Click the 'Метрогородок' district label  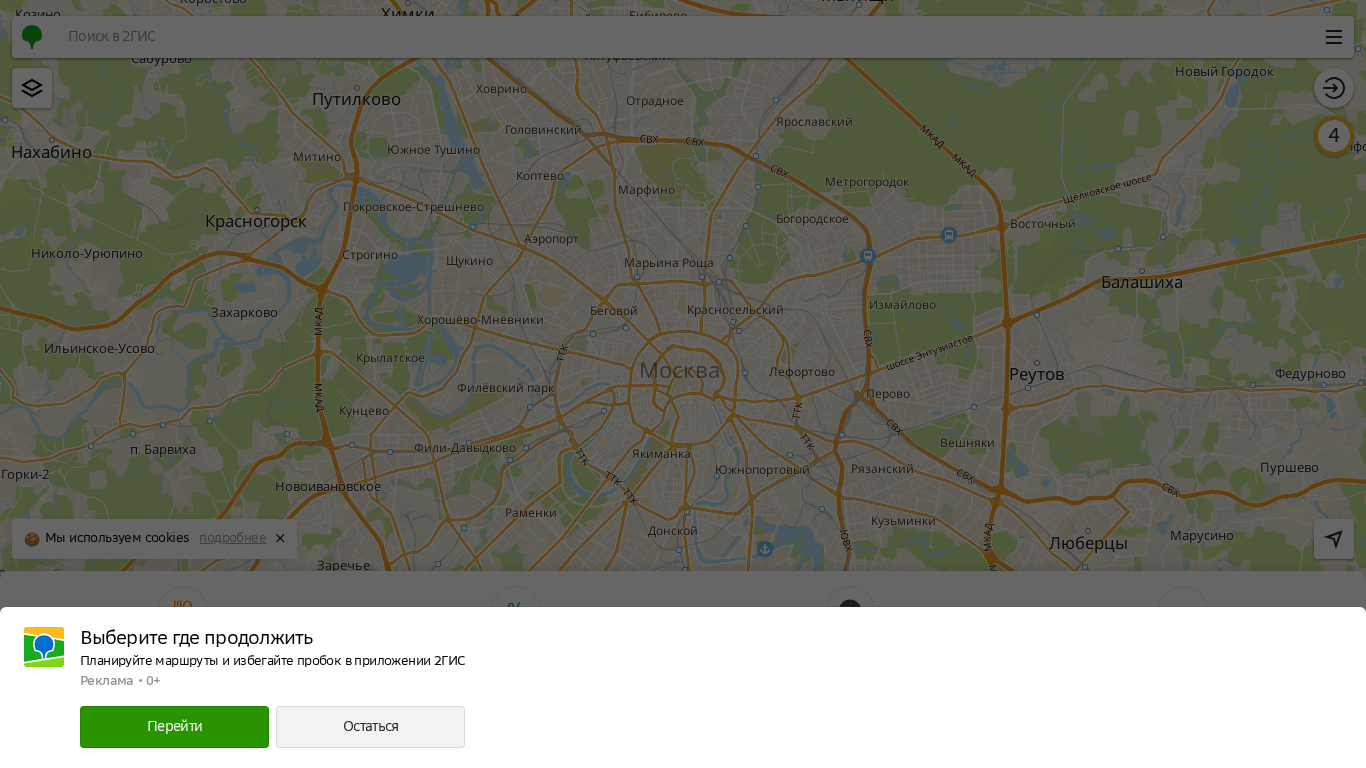click(867, 182)
